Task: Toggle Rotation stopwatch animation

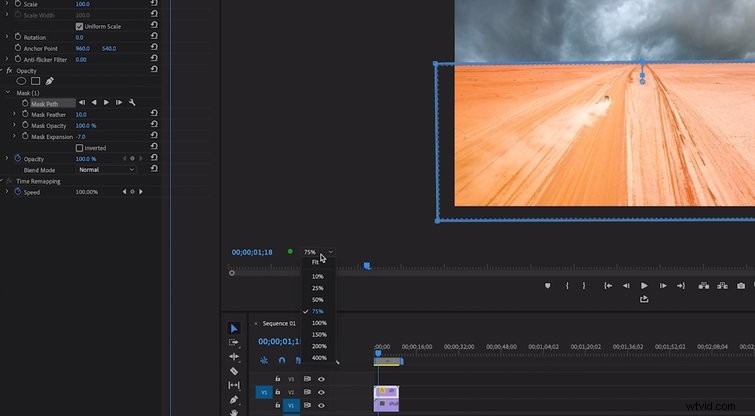Action: (x=18, y=37)
